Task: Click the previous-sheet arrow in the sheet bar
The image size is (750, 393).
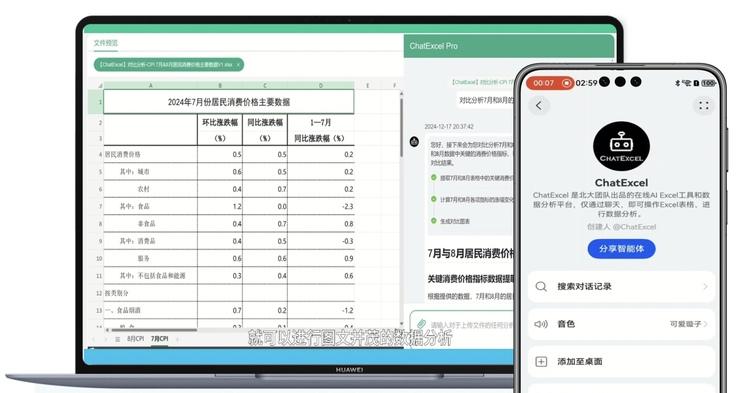Action: 93,339
